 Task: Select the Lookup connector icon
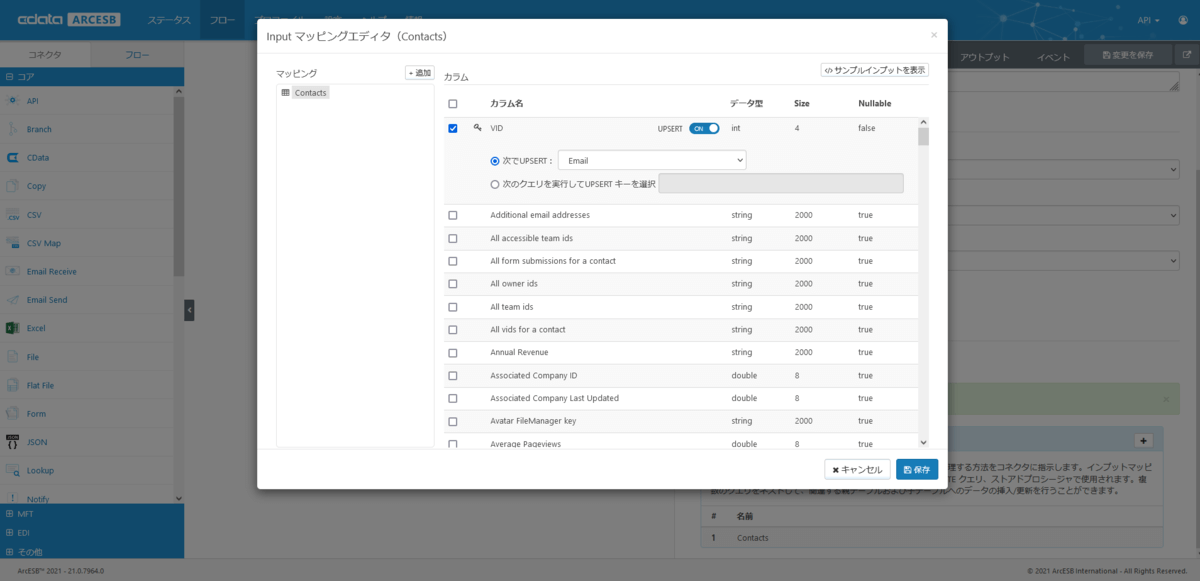coord(13,470)
